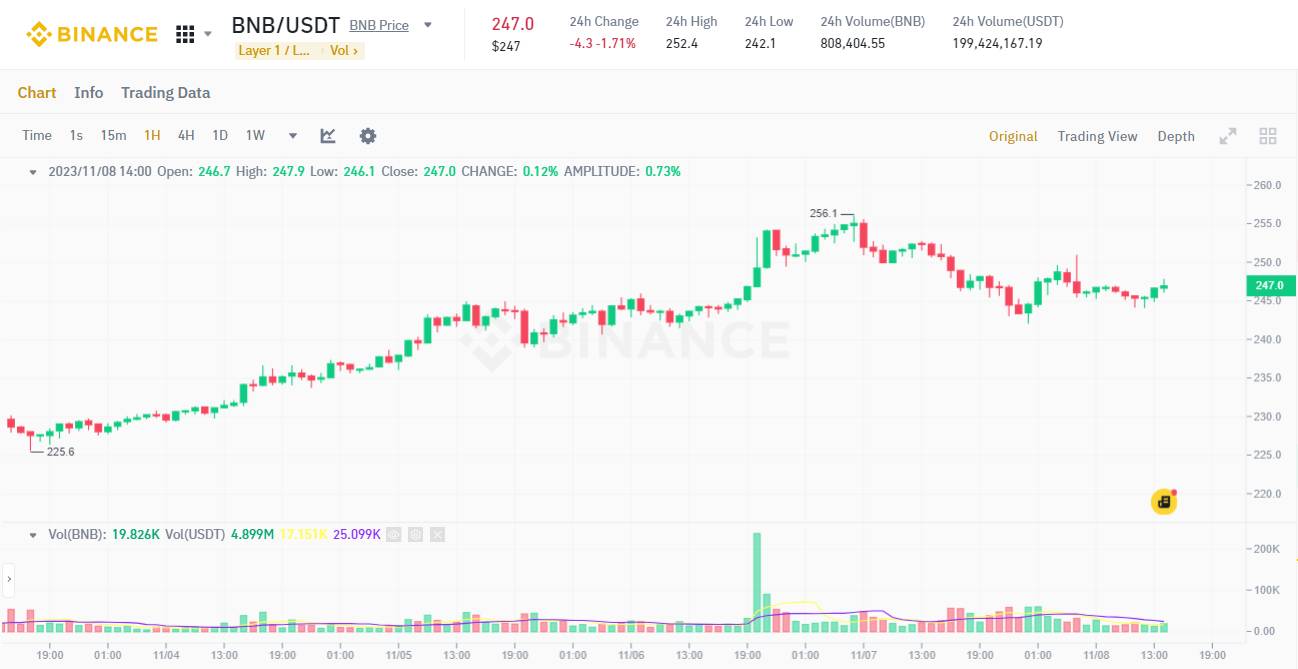Image resolution: width=1298 pixels, height=669 pixels.
Task: Show the Depth chart
Action: coord(1176,136)
